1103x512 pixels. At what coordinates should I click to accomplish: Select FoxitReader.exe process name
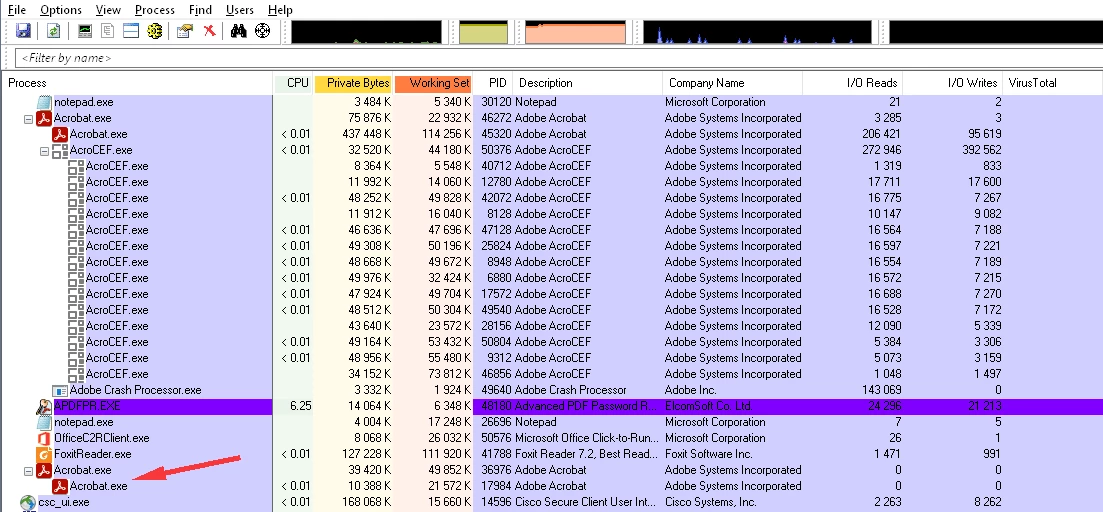(93, 454)
